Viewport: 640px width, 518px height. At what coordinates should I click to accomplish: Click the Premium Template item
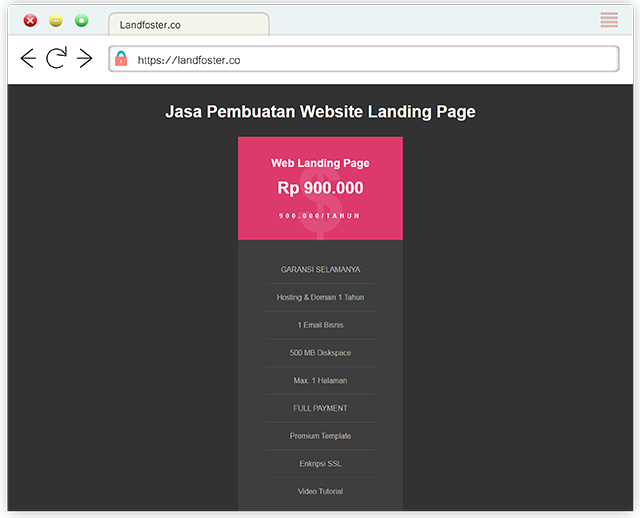pos(320,436)
